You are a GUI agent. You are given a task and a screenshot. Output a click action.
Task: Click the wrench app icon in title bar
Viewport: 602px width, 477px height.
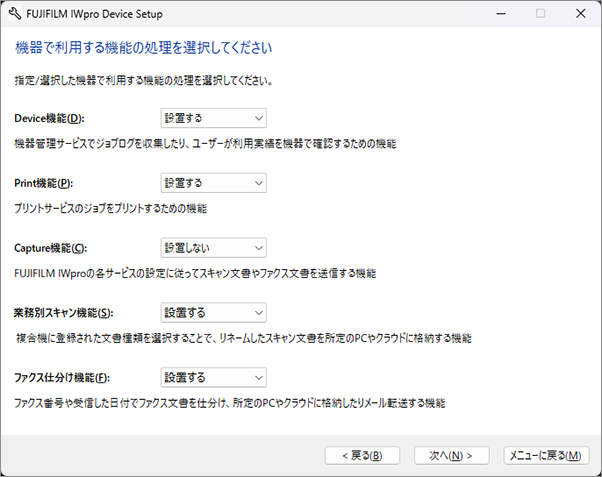point(15,14)
